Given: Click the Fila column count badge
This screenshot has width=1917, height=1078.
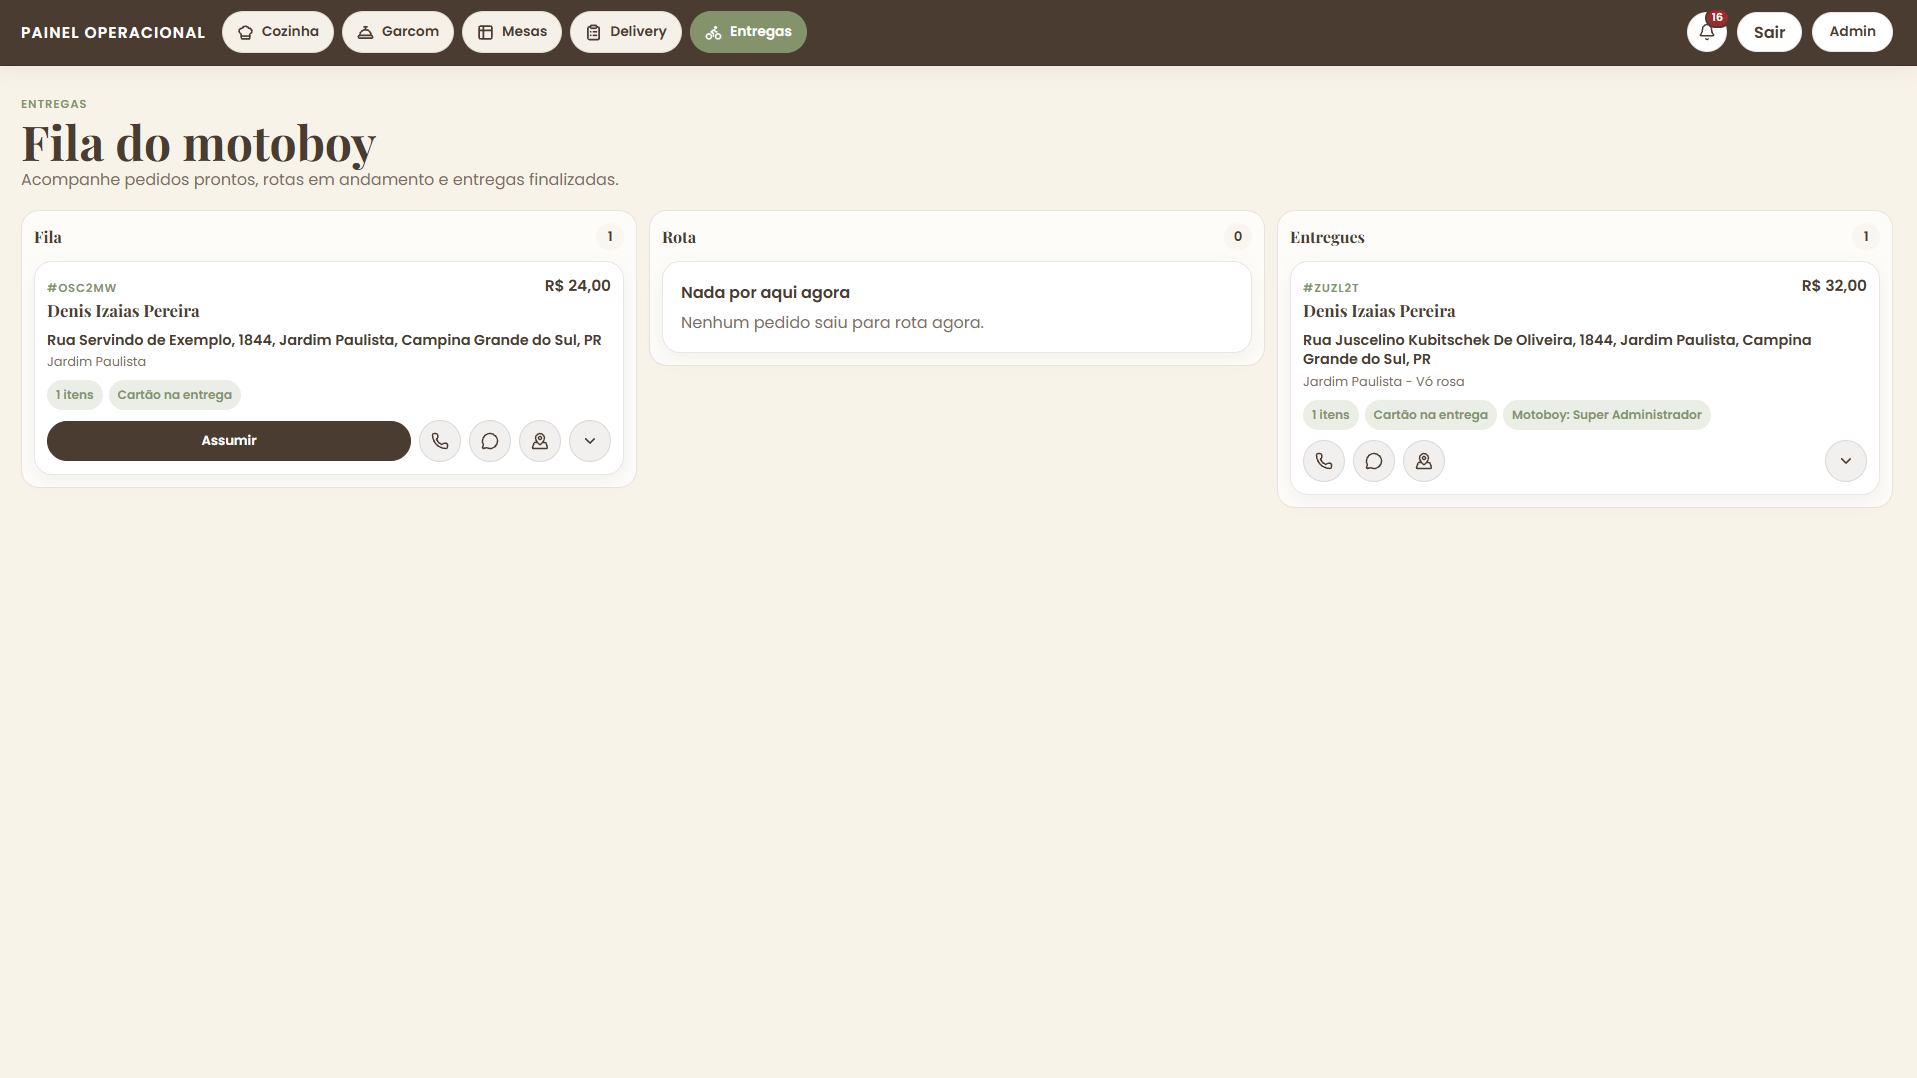Looking at the screenshot, I should click(610, 237).
